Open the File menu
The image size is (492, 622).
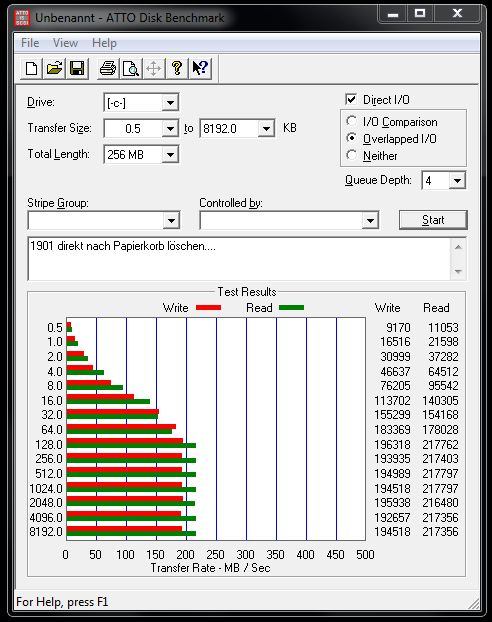tap(30, 42)
